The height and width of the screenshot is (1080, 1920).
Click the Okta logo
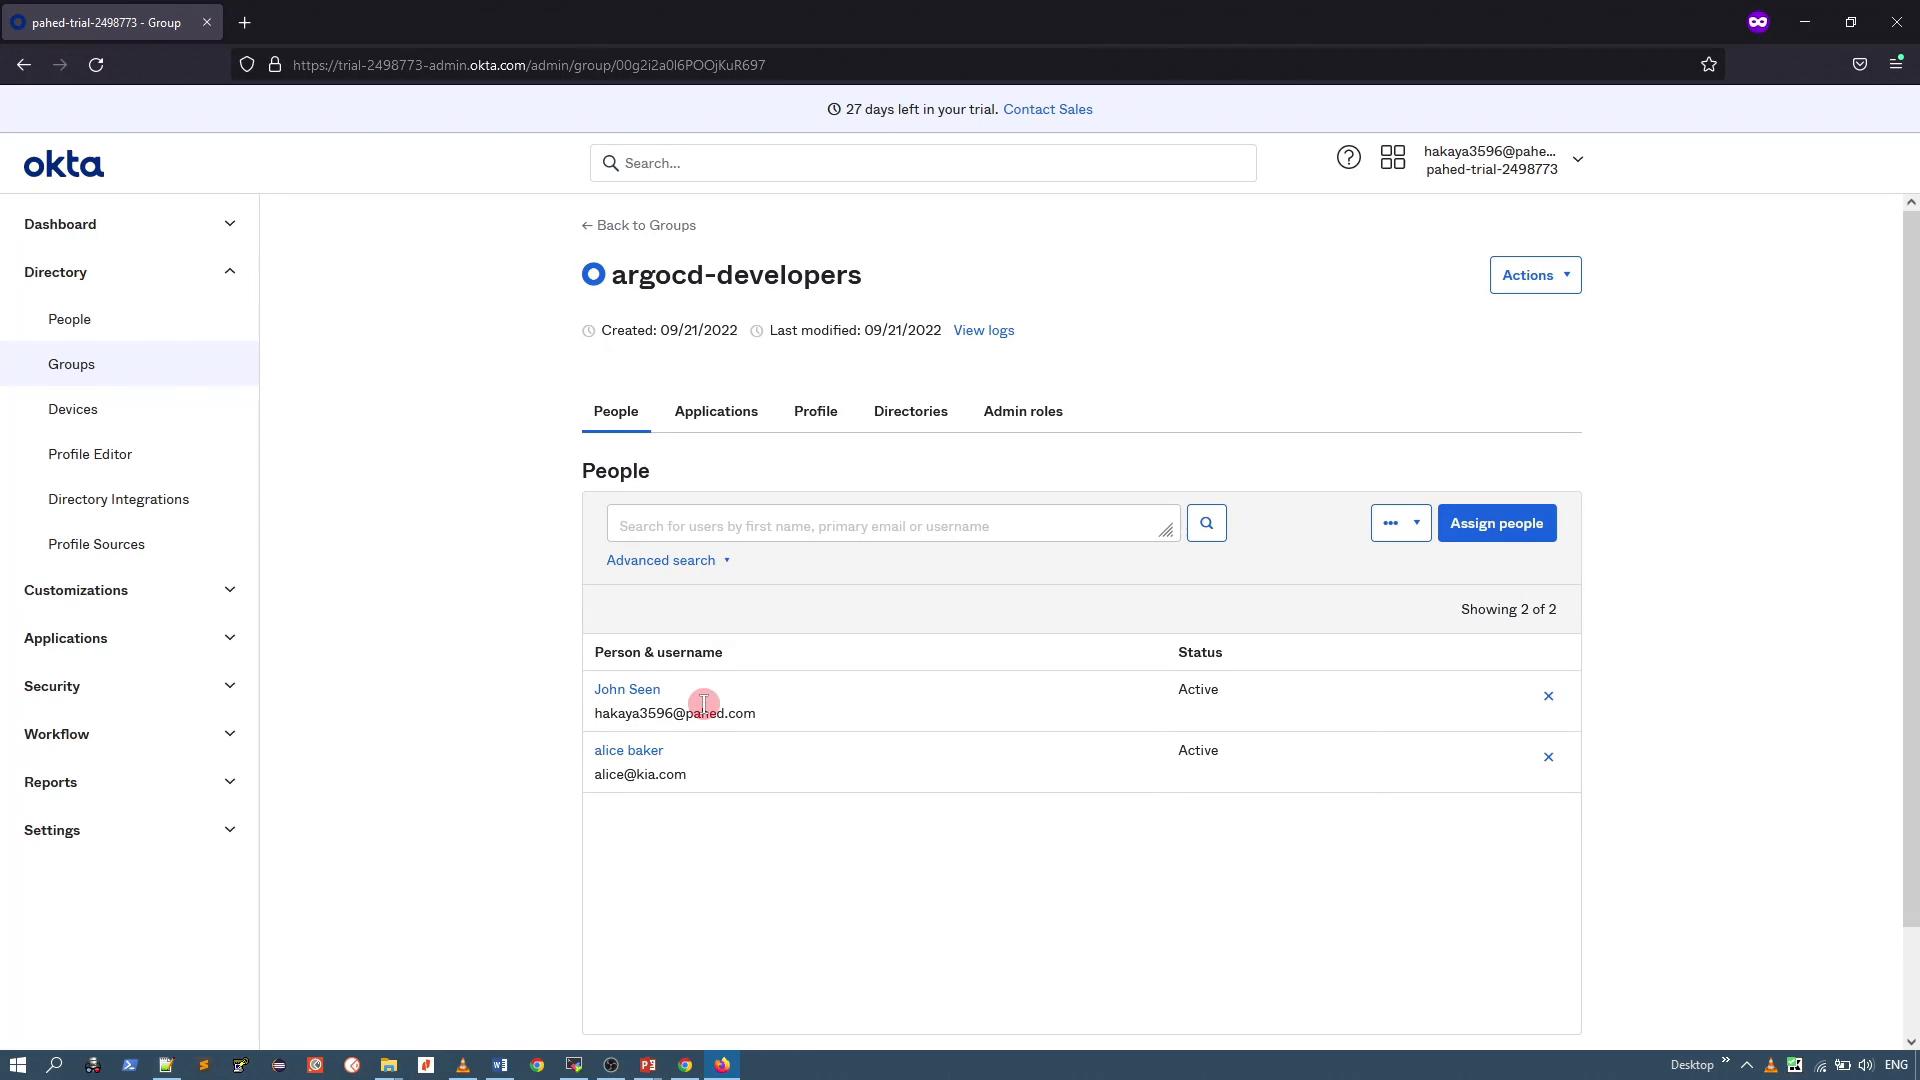coord(64,164)
